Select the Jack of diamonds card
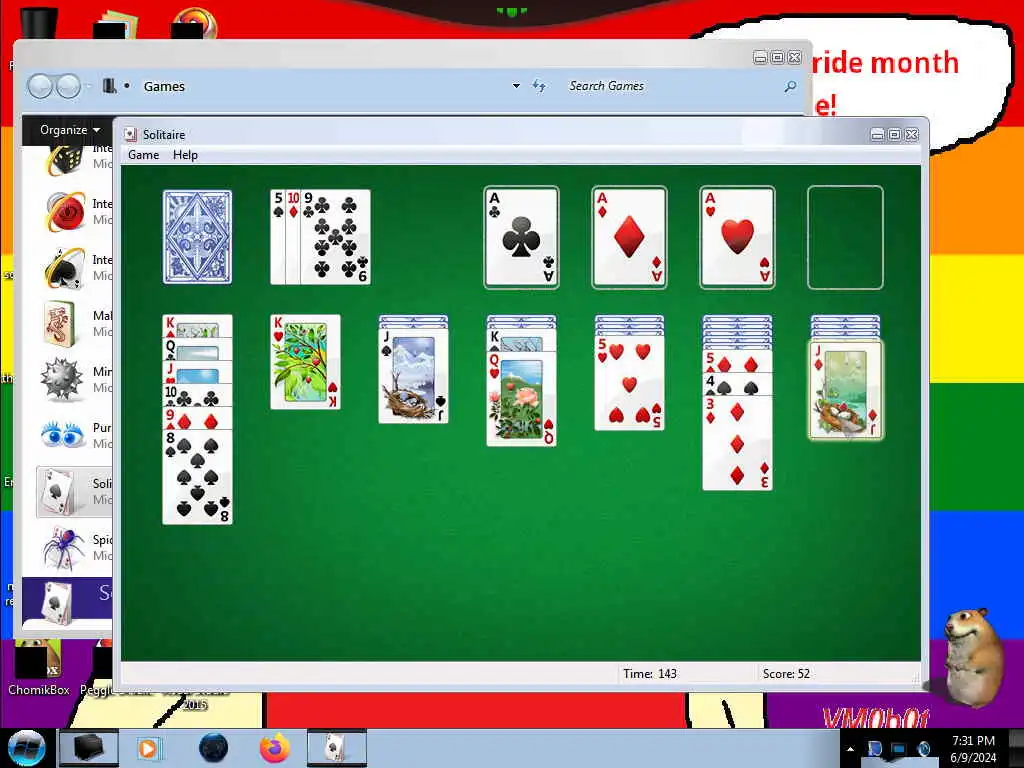This screenshot has width=1024, height=768. [845, 389]
